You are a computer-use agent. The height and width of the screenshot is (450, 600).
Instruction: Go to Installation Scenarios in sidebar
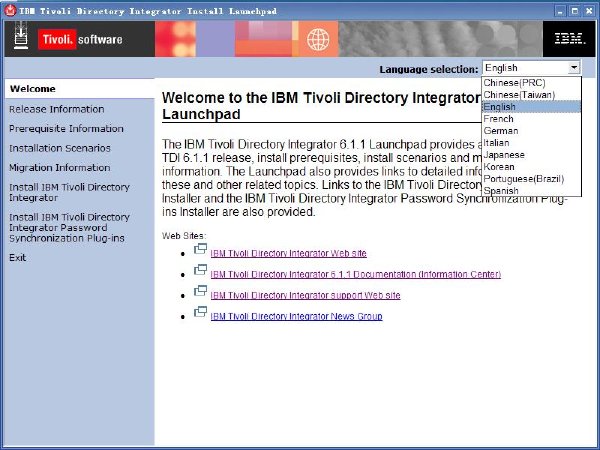pyautogui.click(x=60, y=148)
